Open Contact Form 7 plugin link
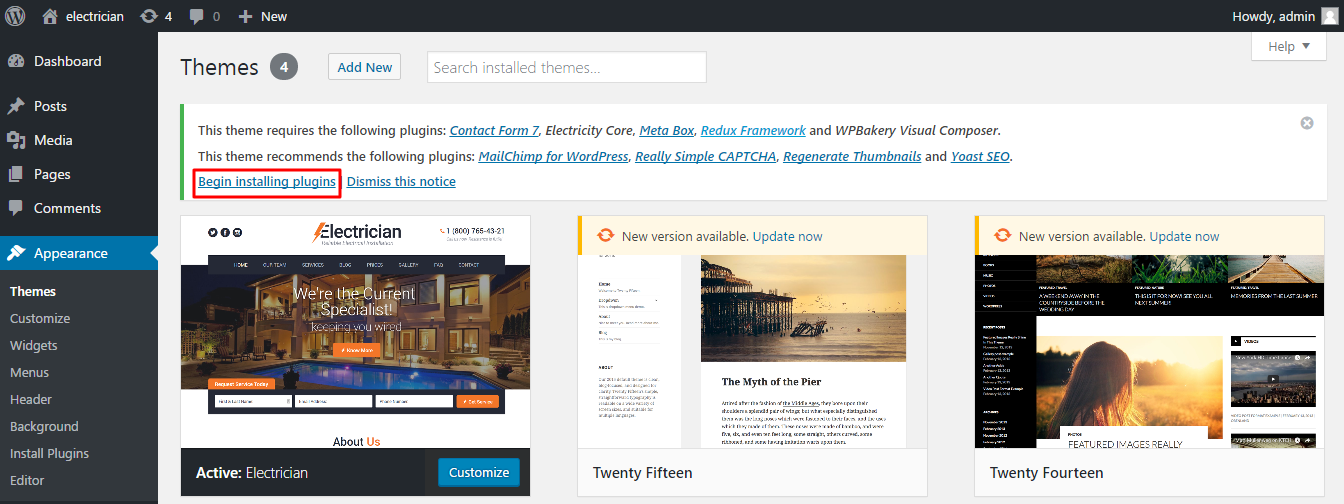This screenshot has height=504, width=1344. [495, 130]
